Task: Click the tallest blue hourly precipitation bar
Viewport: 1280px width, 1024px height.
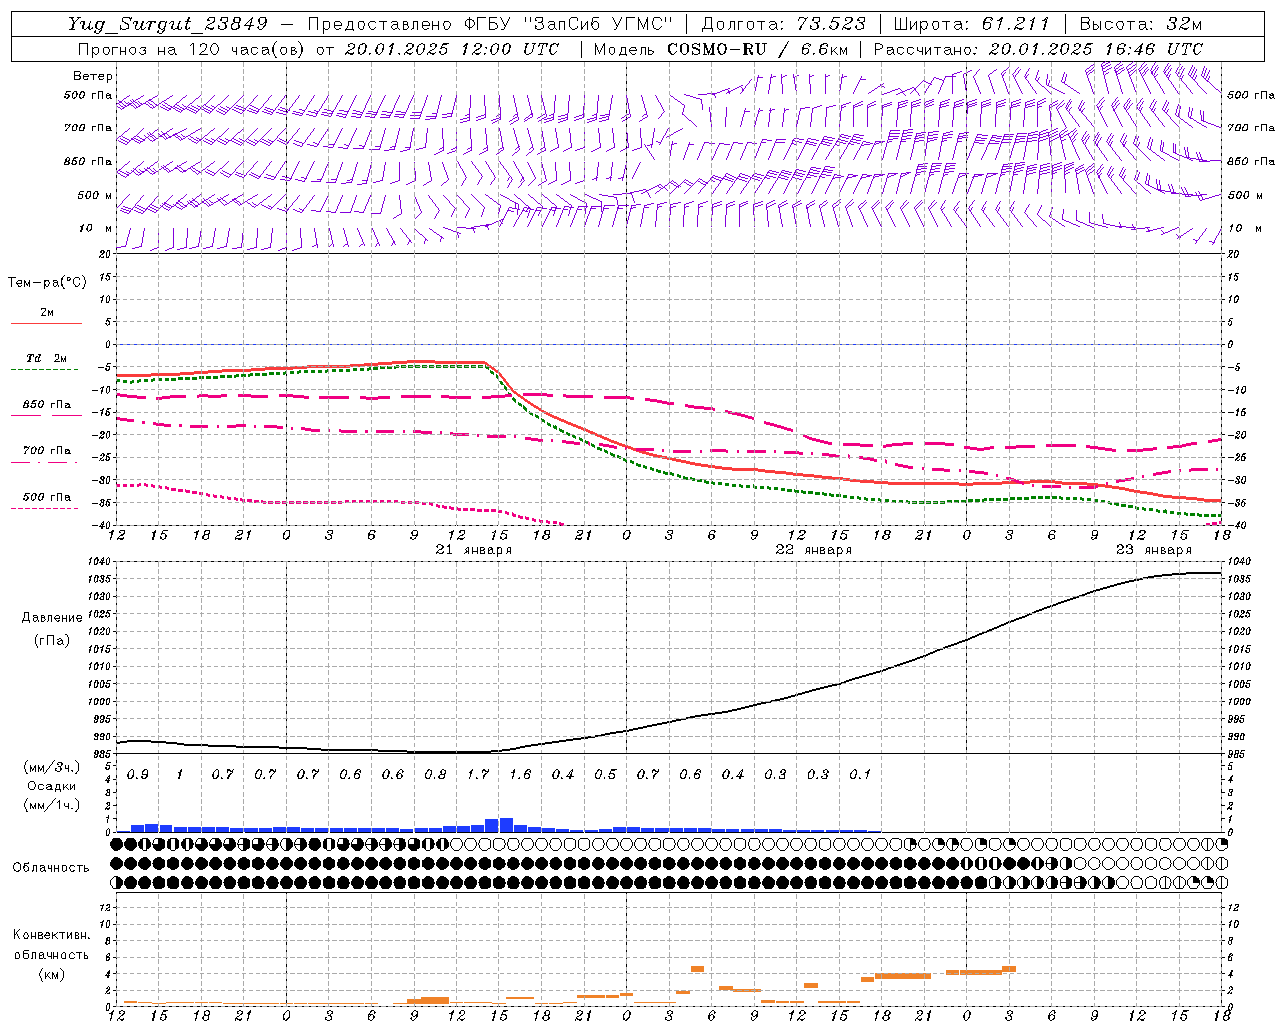Action: (506, 825)
